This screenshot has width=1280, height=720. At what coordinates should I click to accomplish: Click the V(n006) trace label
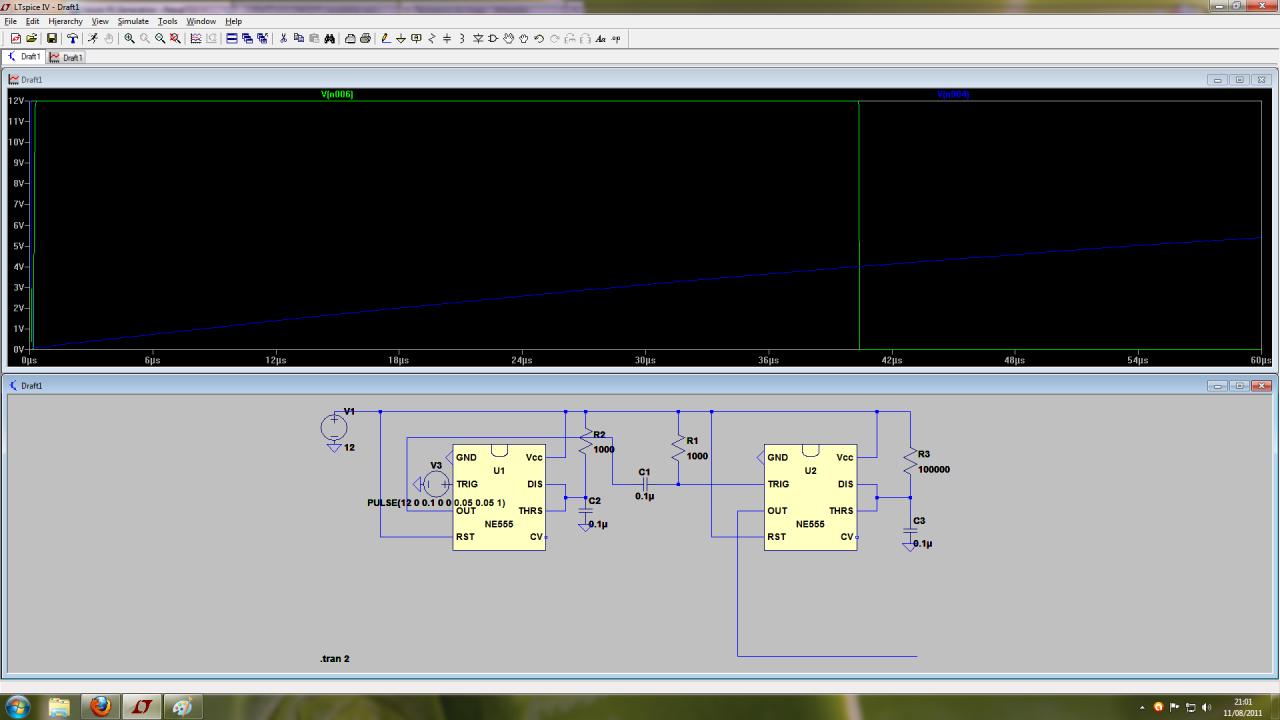point(337,94)
